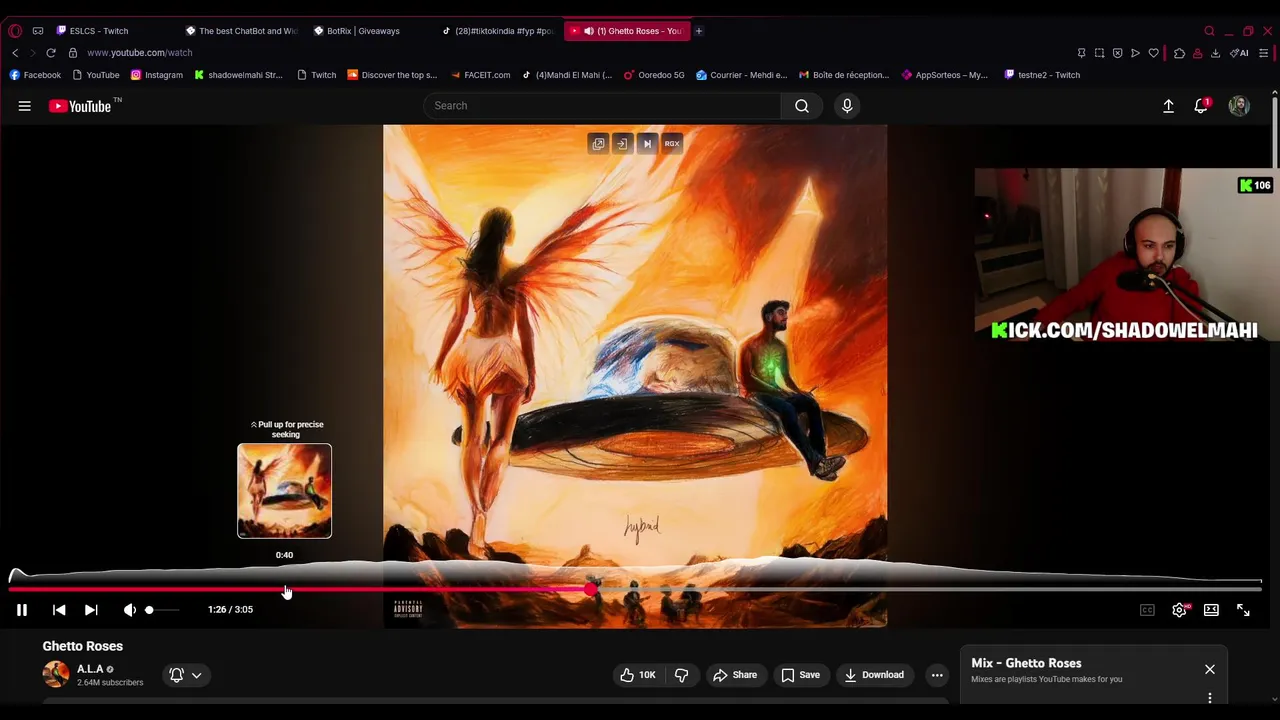This screenshot has height=720, width=1280.
Task: Open the upload/create video icon
Action: click(x=1168, y=106)
